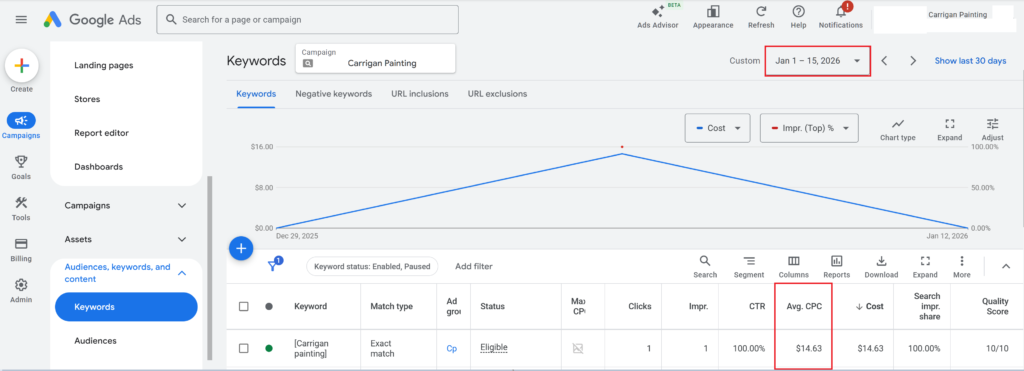The image size is (1024, 371).
Task: Switch to the Keywords tab
Action: pos(256,94)
